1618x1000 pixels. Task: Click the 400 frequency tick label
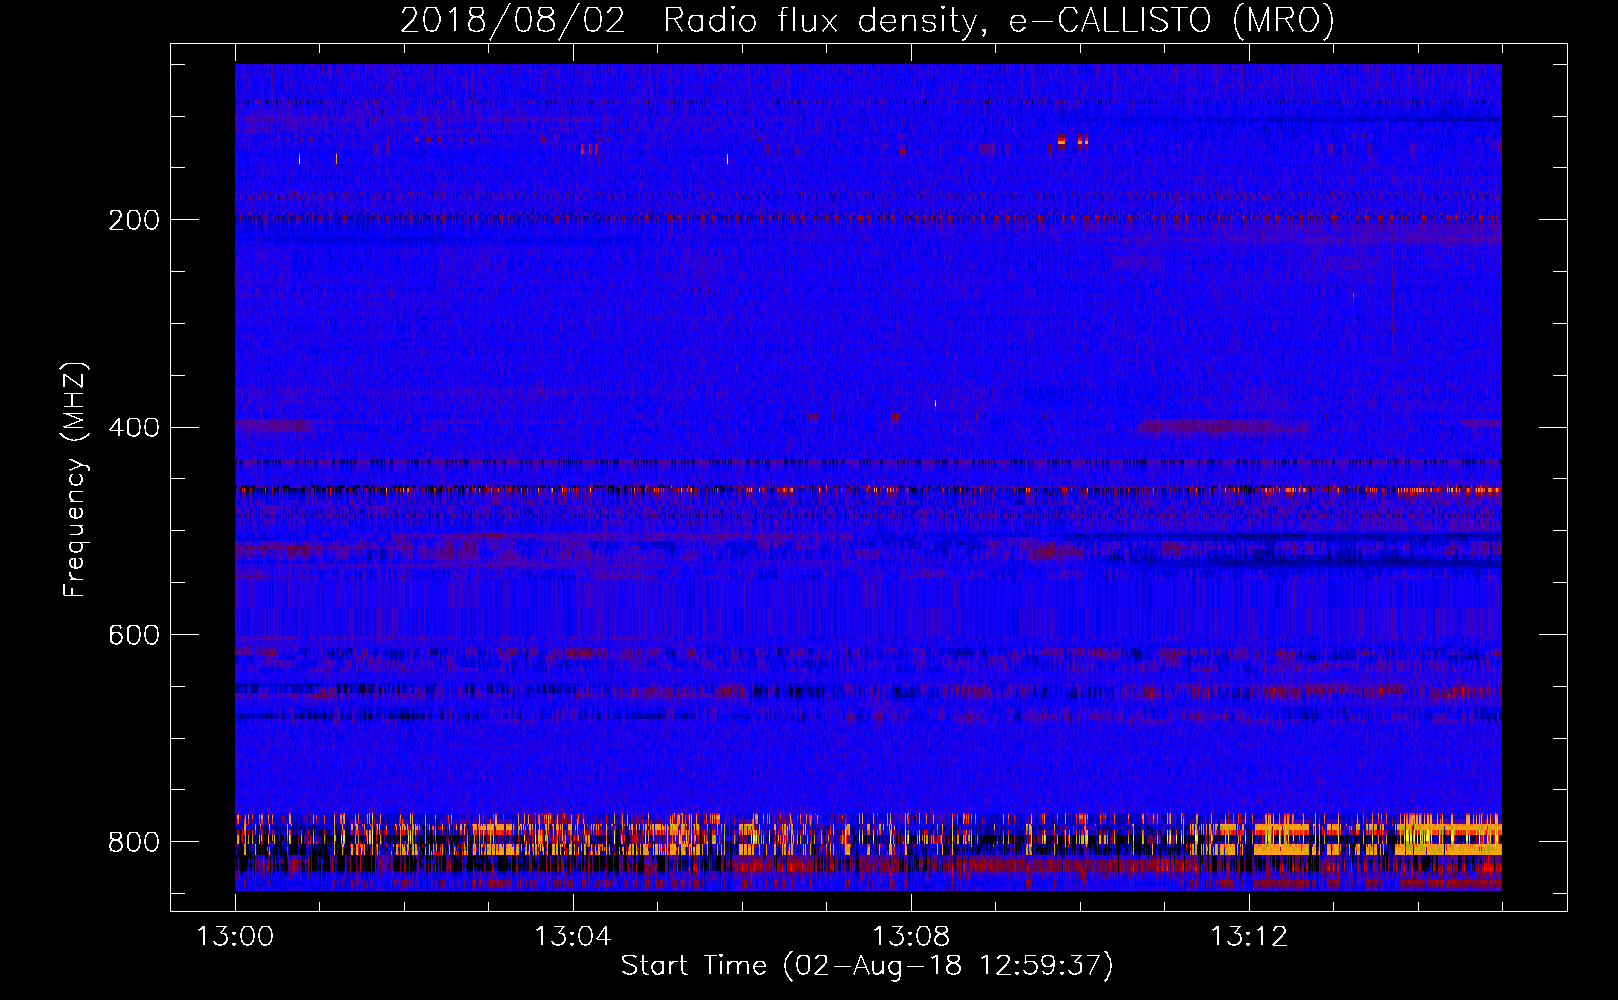134,427
